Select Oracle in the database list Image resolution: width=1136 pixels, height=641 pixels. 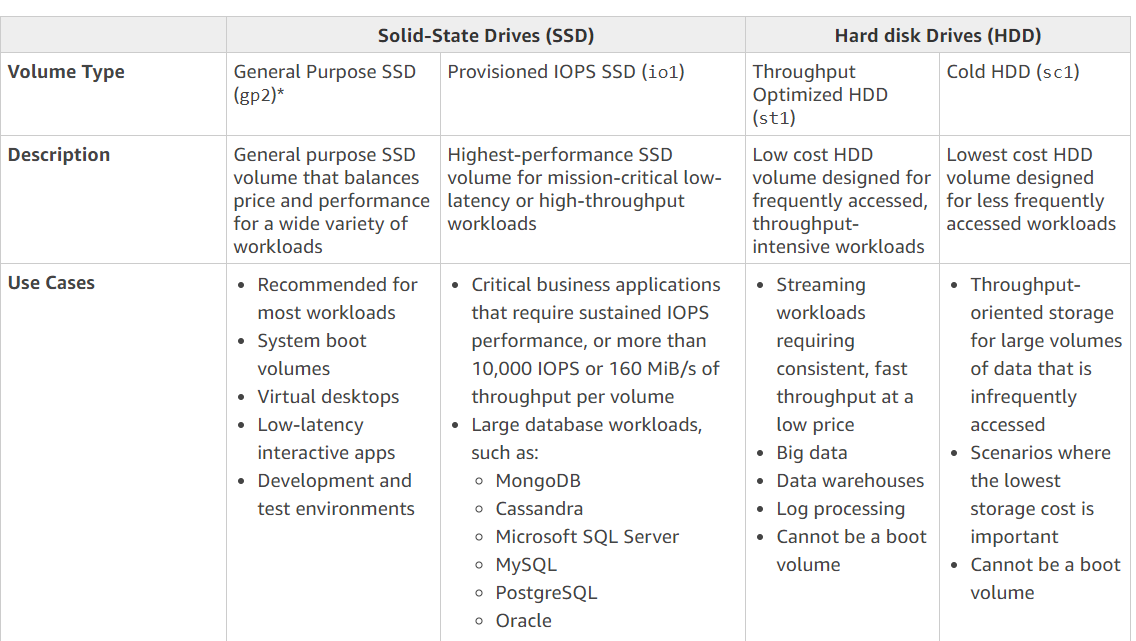(x=523, y=621)
